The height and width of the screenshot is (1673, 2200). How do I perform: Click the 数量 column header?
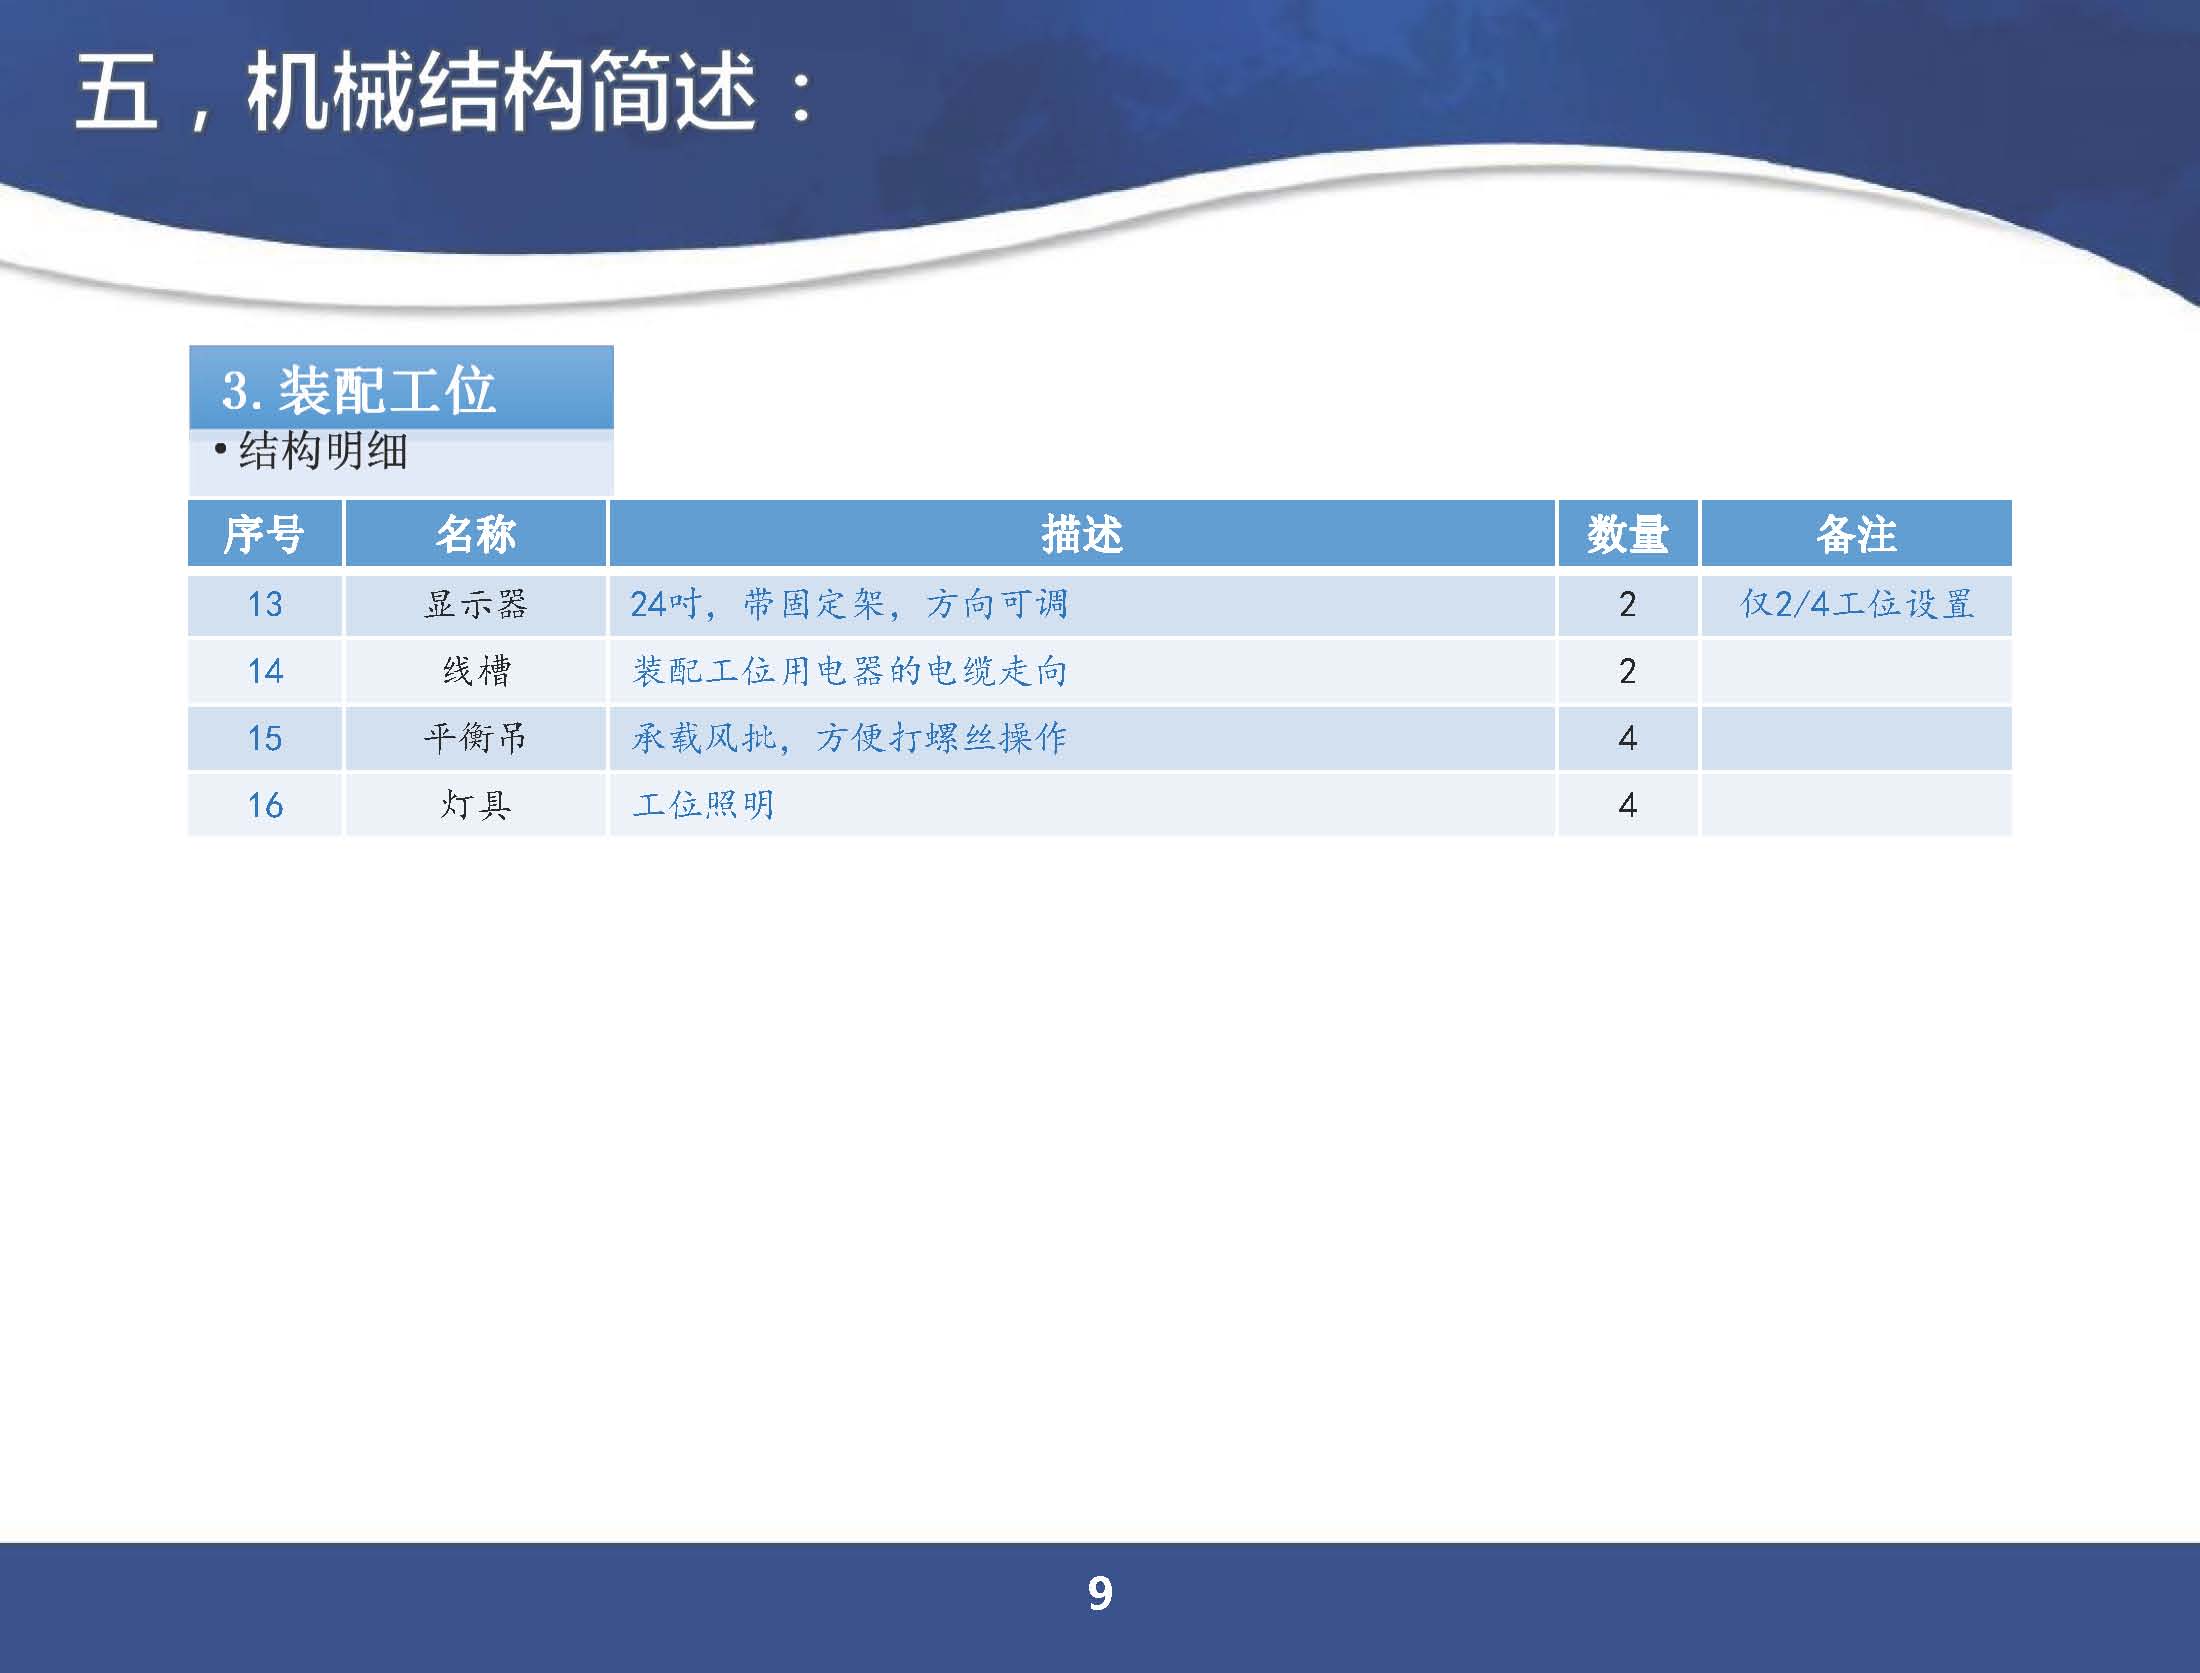point(1627,534)
